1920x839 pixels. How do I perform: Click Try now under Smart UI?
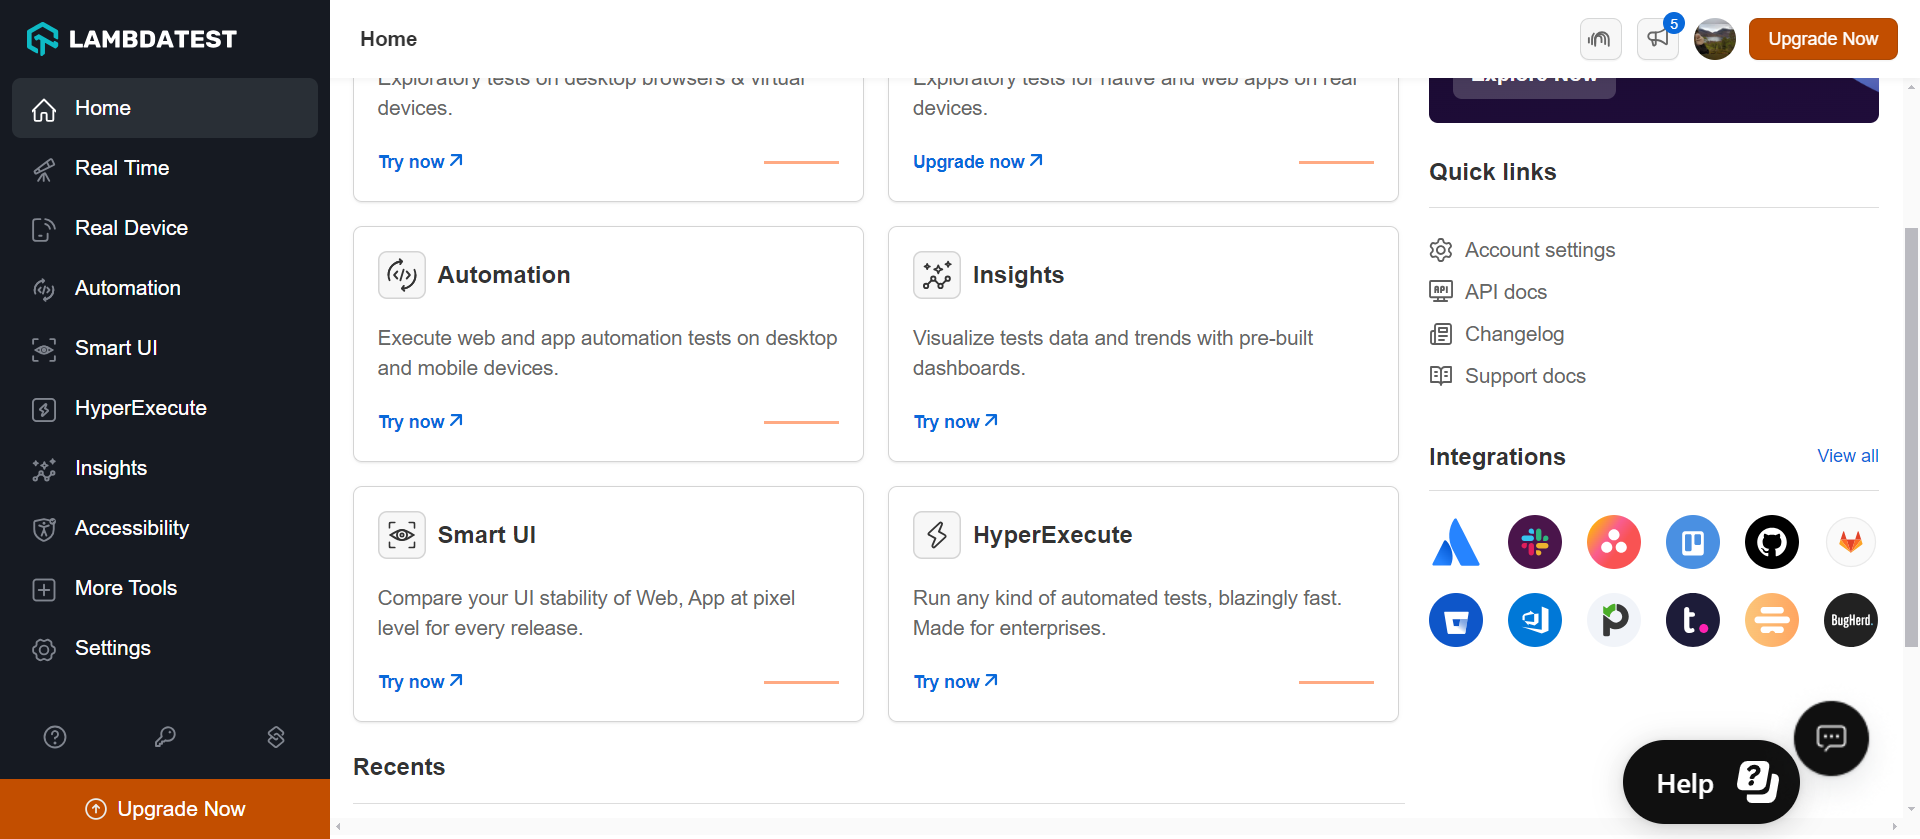click(x=420, y=682)
